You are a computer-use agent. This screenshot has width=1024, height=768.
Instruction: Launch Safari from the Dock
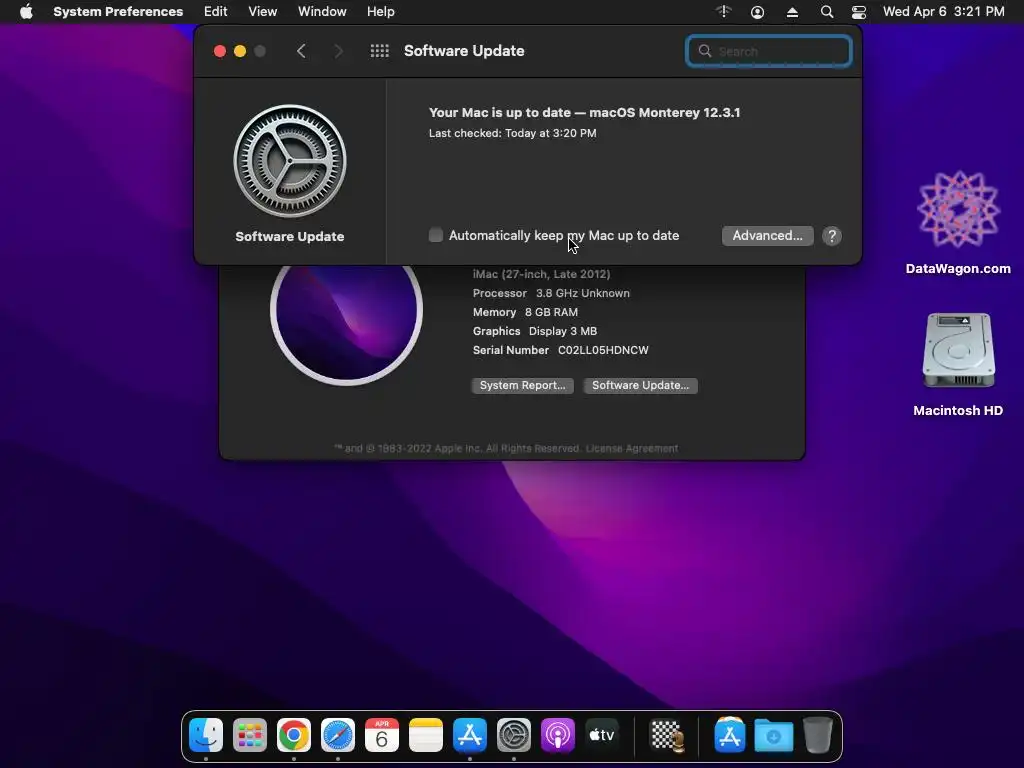(338, 735)
